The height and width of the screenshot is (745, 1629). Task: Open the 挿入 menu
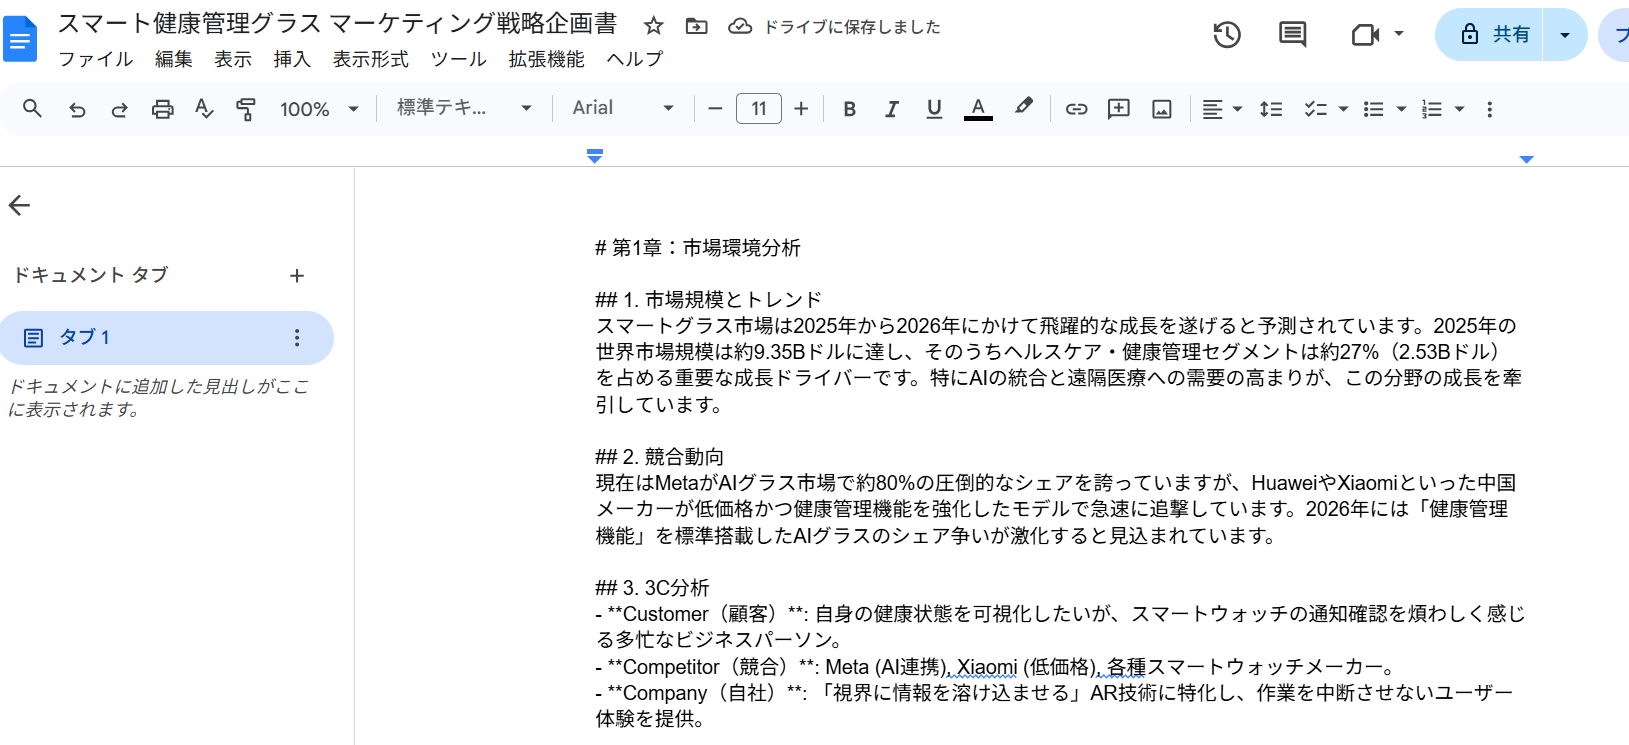click(x=292, y=59)
